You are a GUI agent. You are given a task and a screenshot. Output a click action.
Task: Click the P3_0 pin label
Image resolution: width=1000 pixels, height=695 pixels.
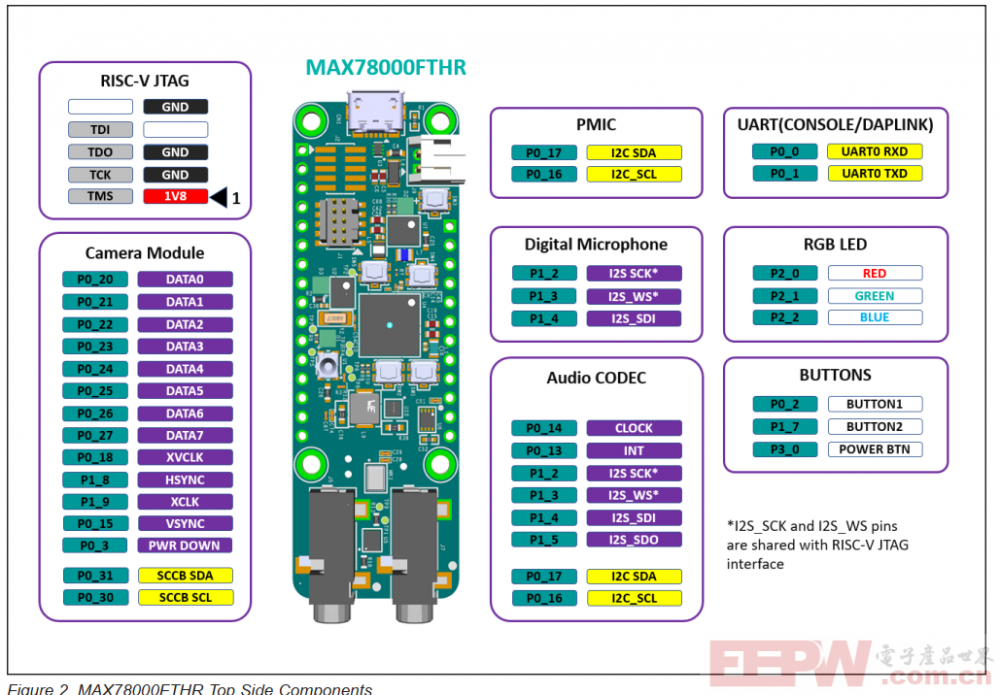(x=784, y=450)
